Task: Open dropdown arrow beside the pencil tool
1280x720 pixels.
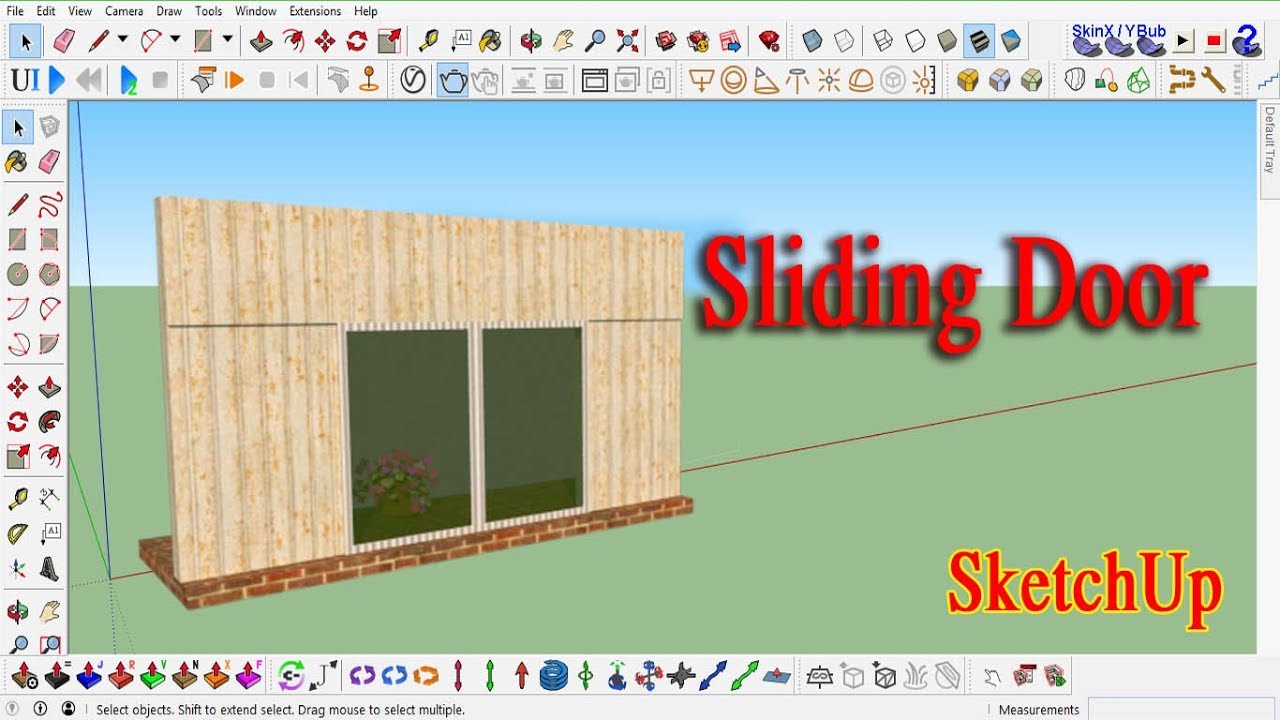Action: click(x=122, y=40)
